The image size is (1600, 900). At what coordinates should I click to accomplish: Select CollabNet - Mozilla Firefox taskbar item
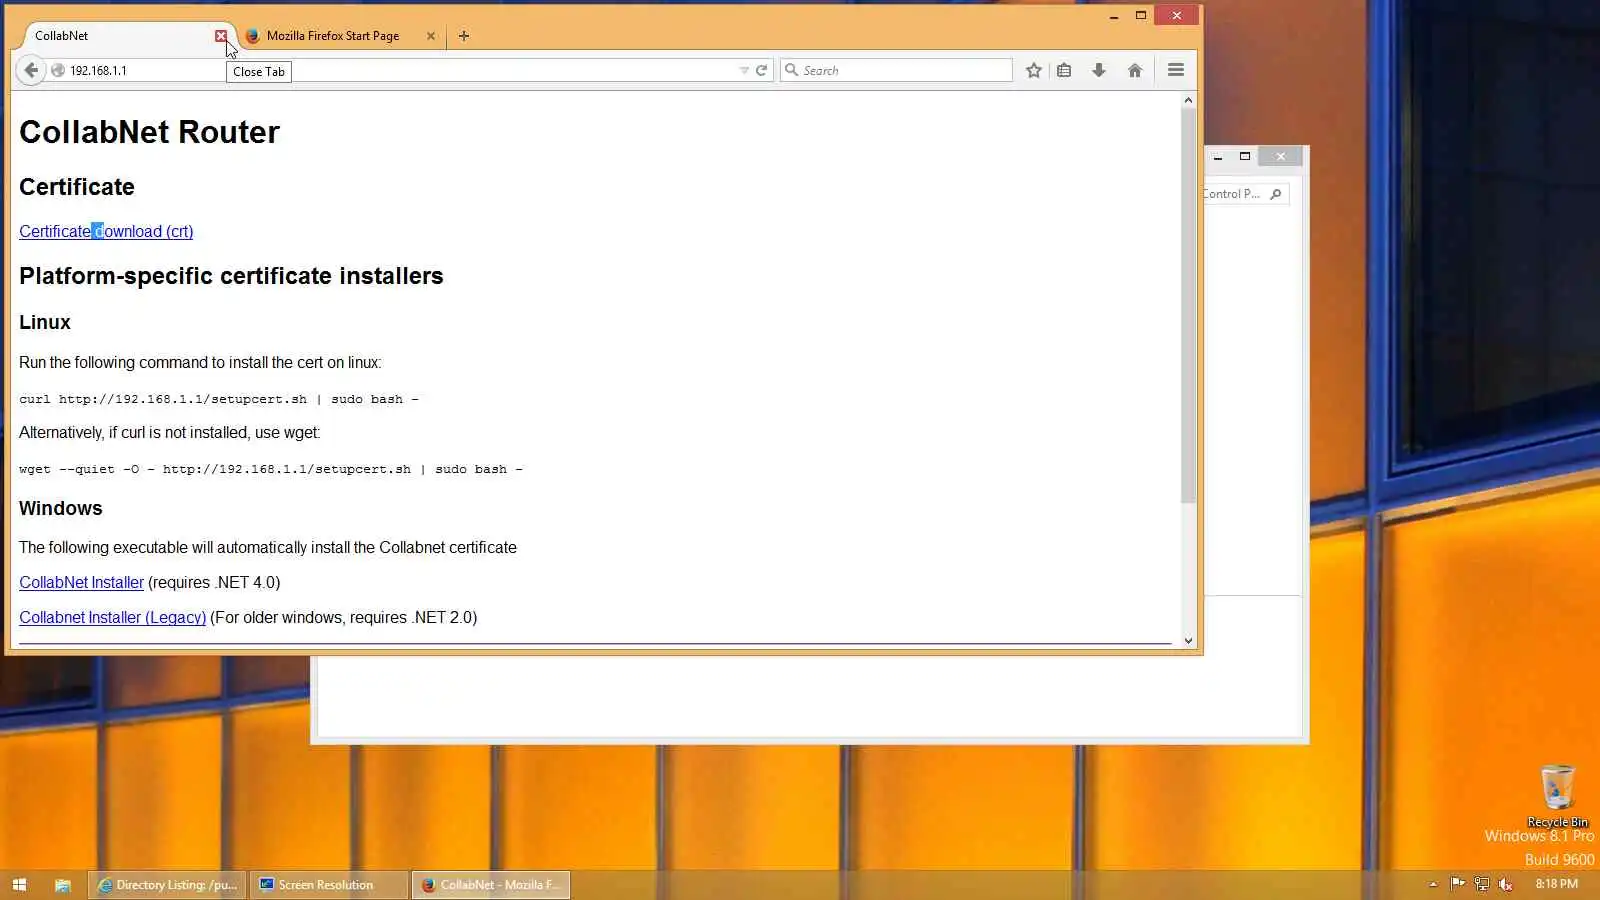coord(491,885)
